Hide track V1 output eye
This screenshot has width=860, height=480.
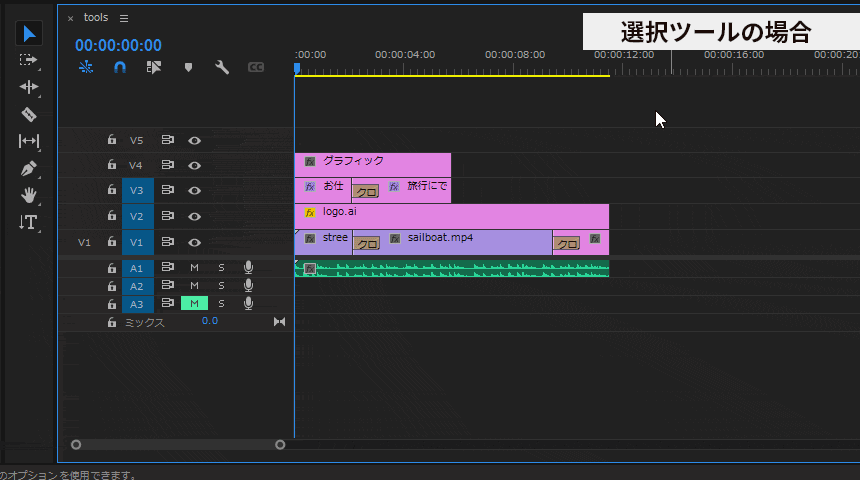point(194,242)
